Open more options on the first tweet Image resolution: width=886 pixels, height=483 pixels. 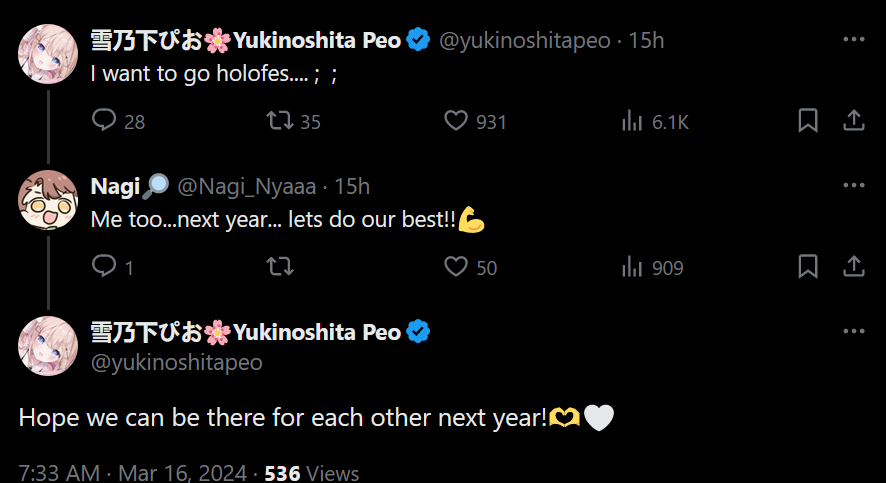[x=853, y=40]
